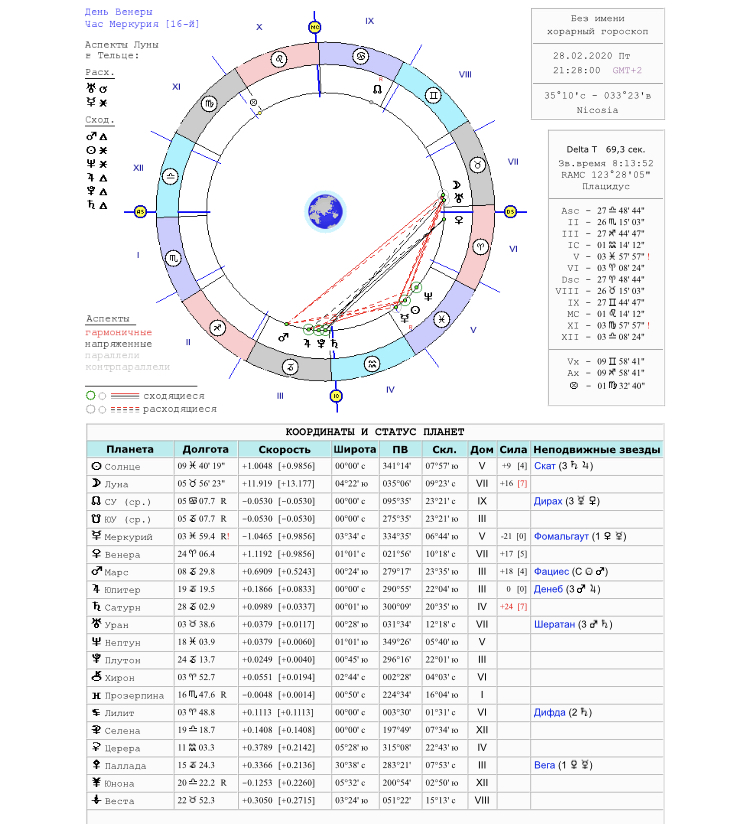This screenshot has height=824, width=750.
Task: Click the 'Сила' column header
Action: [513, 449]
